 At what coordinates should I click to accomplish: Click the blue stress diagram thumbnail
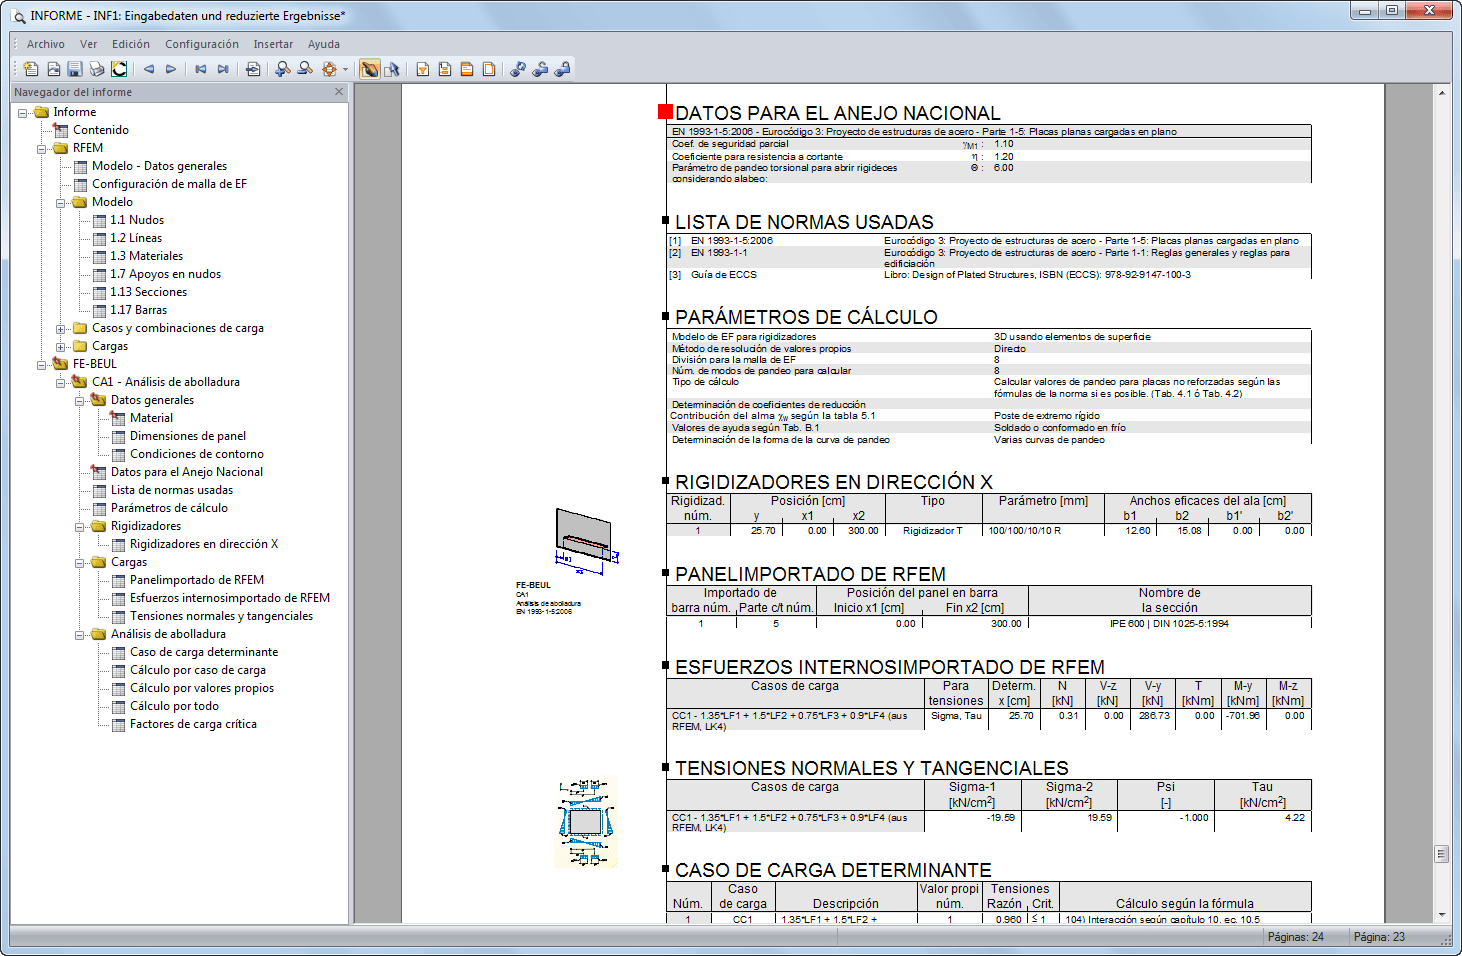pyautogui.click(x=586, y=823)
